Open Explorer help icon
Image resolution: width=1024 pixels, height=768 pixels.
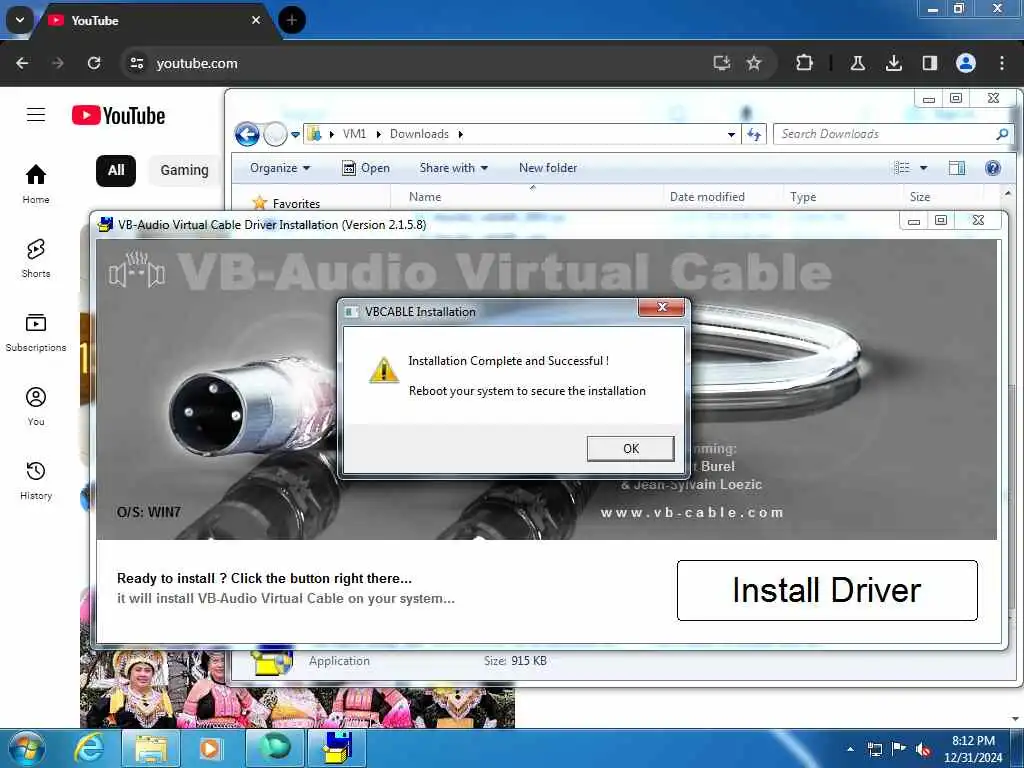pos(993,168)
